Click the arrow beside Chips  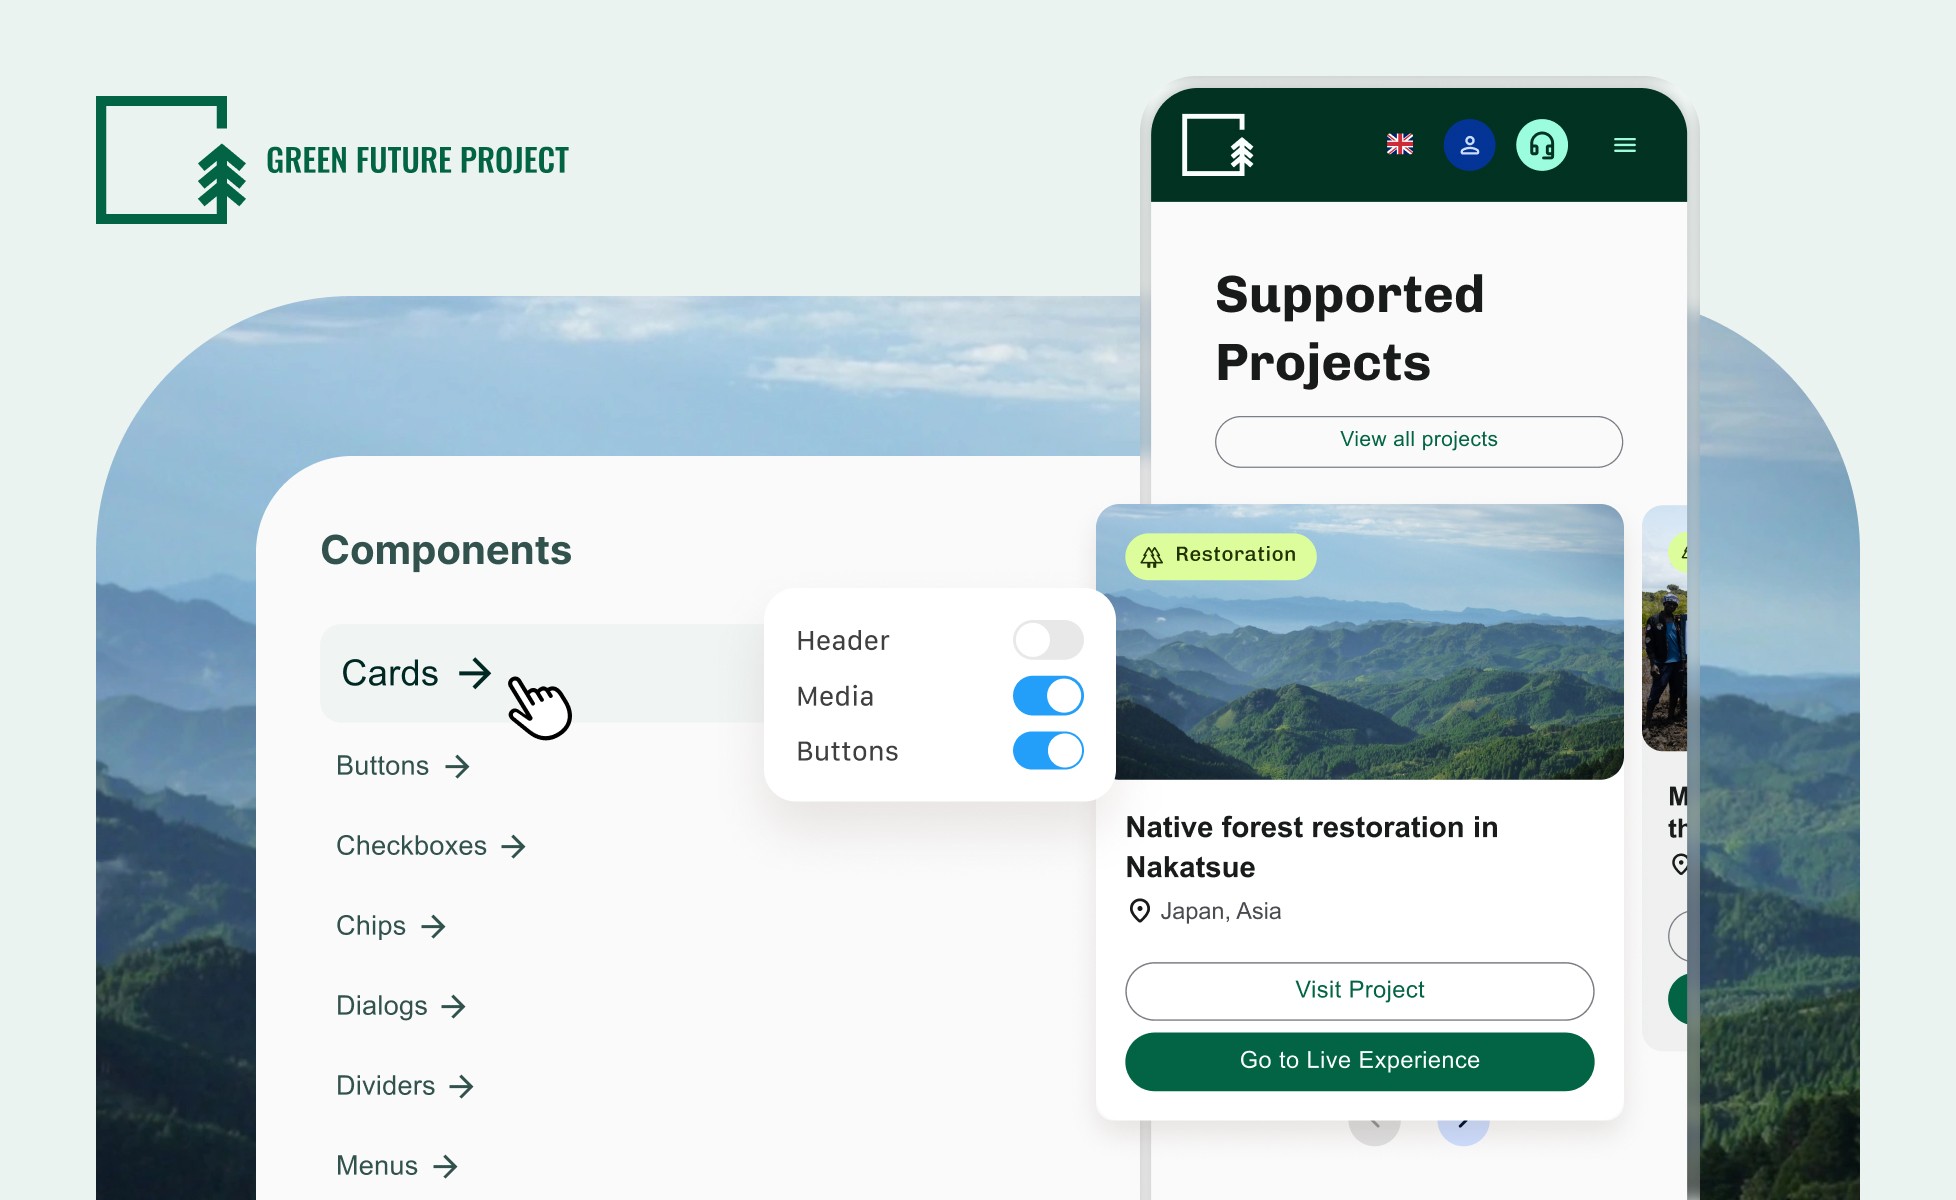433,927
